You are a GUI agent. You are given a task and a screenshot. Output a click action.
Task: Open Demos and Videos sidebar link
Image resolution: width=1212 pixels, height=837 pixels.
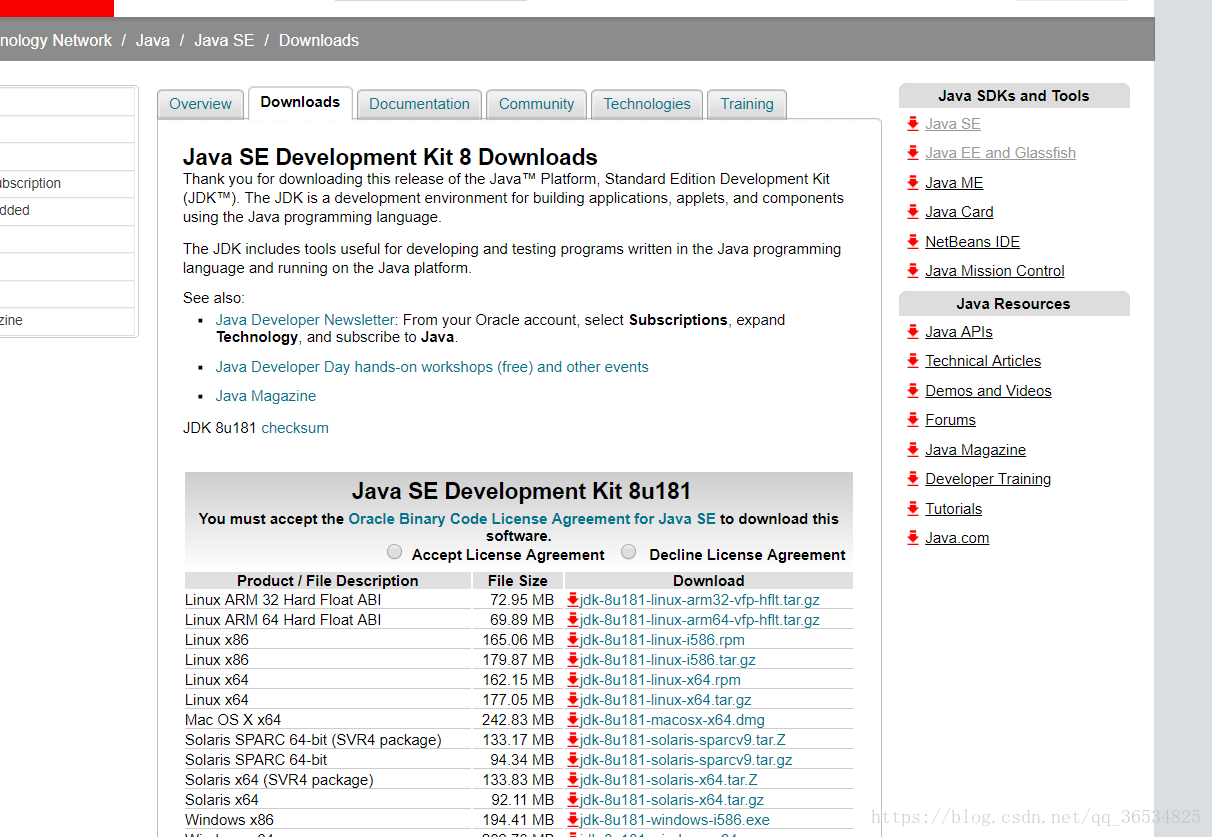click(989, 391)
